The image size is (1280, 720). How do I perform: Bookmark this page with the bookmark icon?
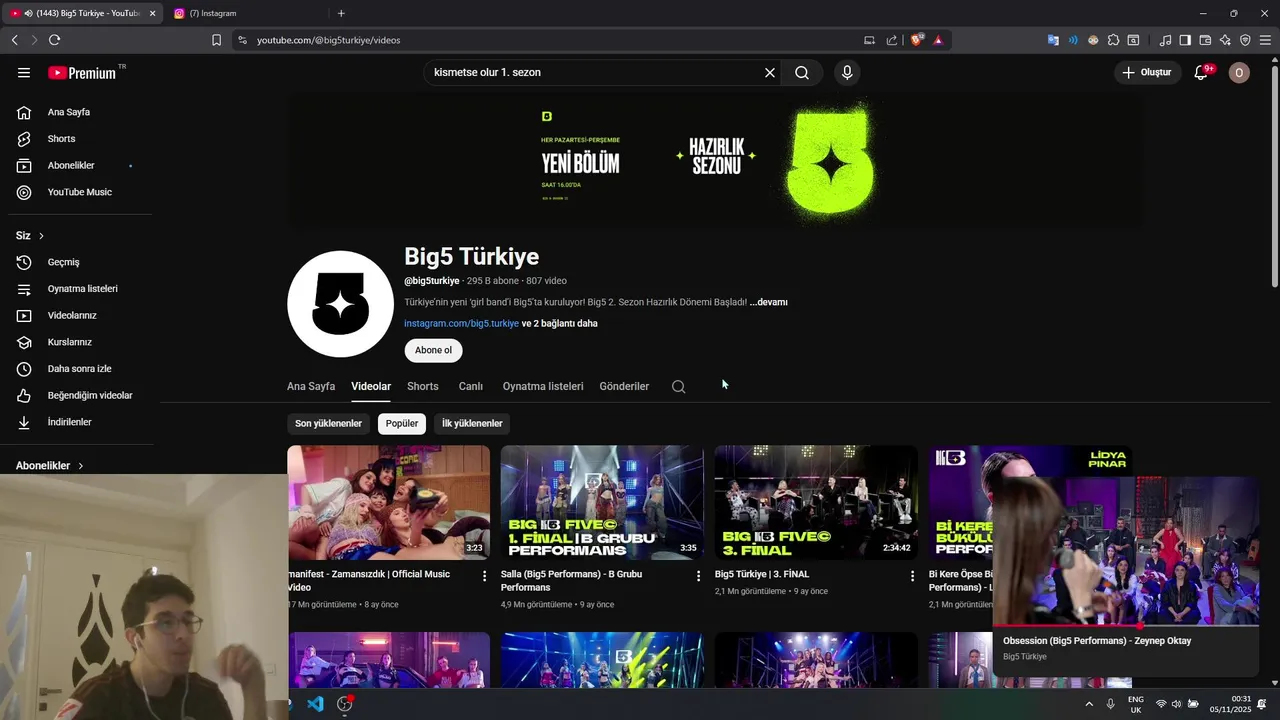pos(216,40)
